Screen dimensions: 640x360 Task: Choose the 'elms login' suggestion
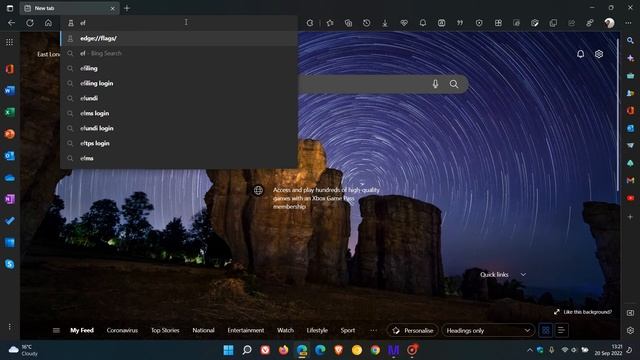179,113
